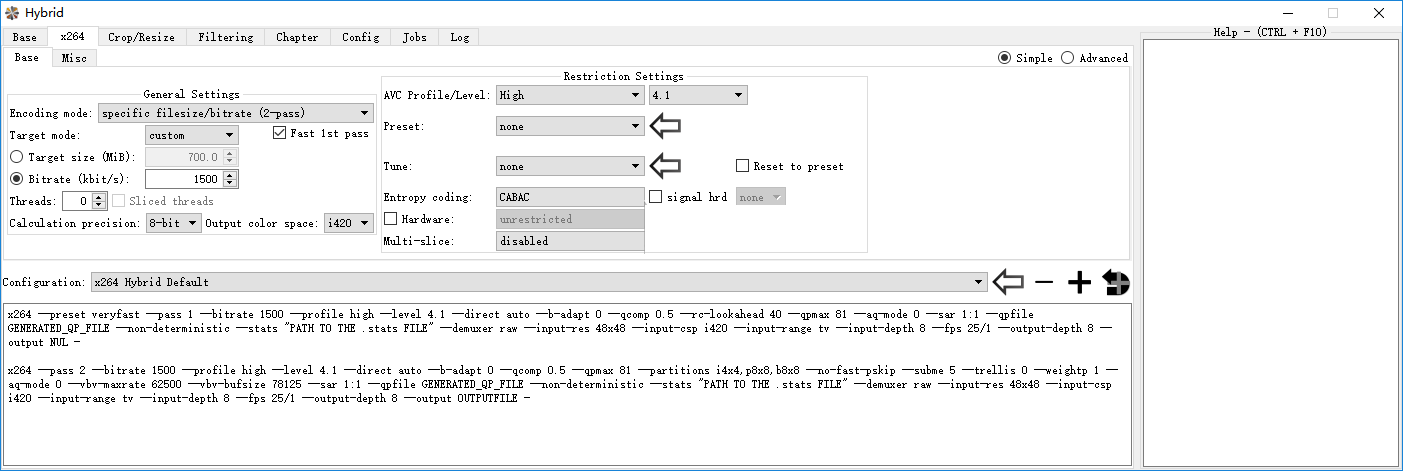The image size is (1403, 471).
Task: Open the Output color space i420 dropdown
Action: (x=348, y=223)
